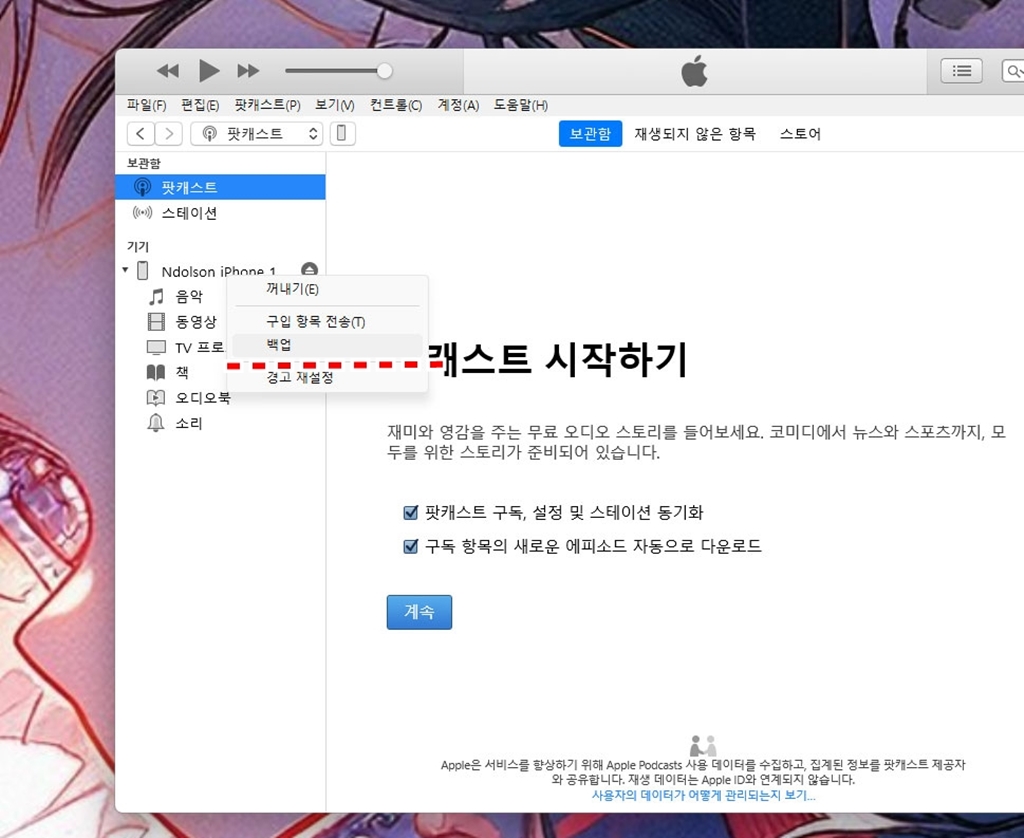
Task: Switch to the 보관함 tab
Action: click(x=590, y=134)
